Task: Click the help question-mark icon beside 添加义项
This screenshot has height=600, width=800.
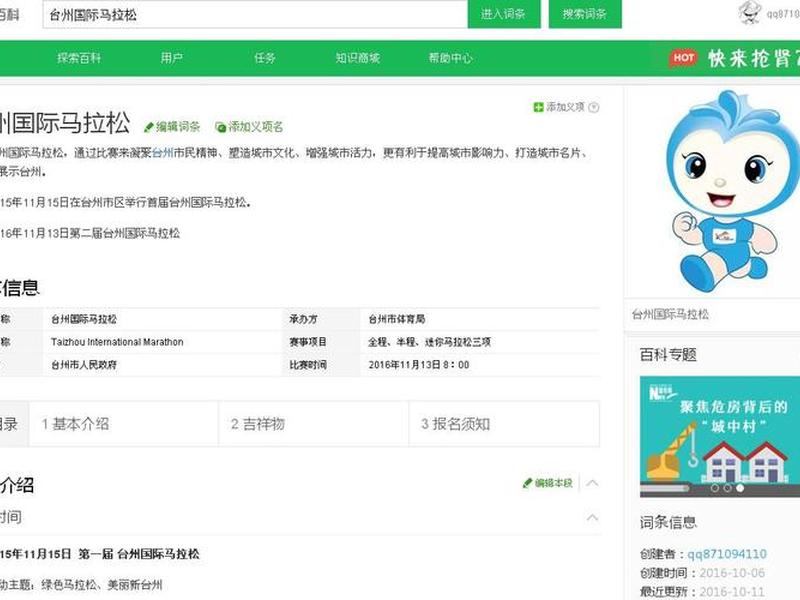Action: click(593, 107)
